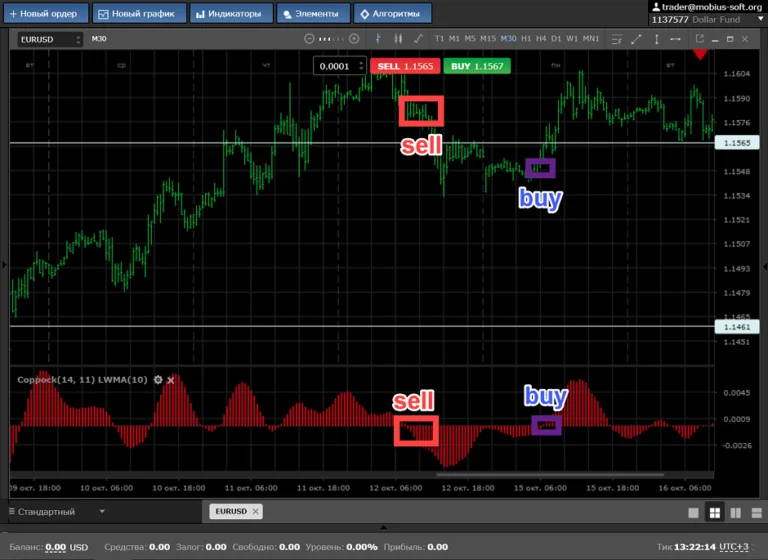This screenshot has width=768, height=560.
Task: Choose horizontal split layout icon
Action: click(757, 512)
